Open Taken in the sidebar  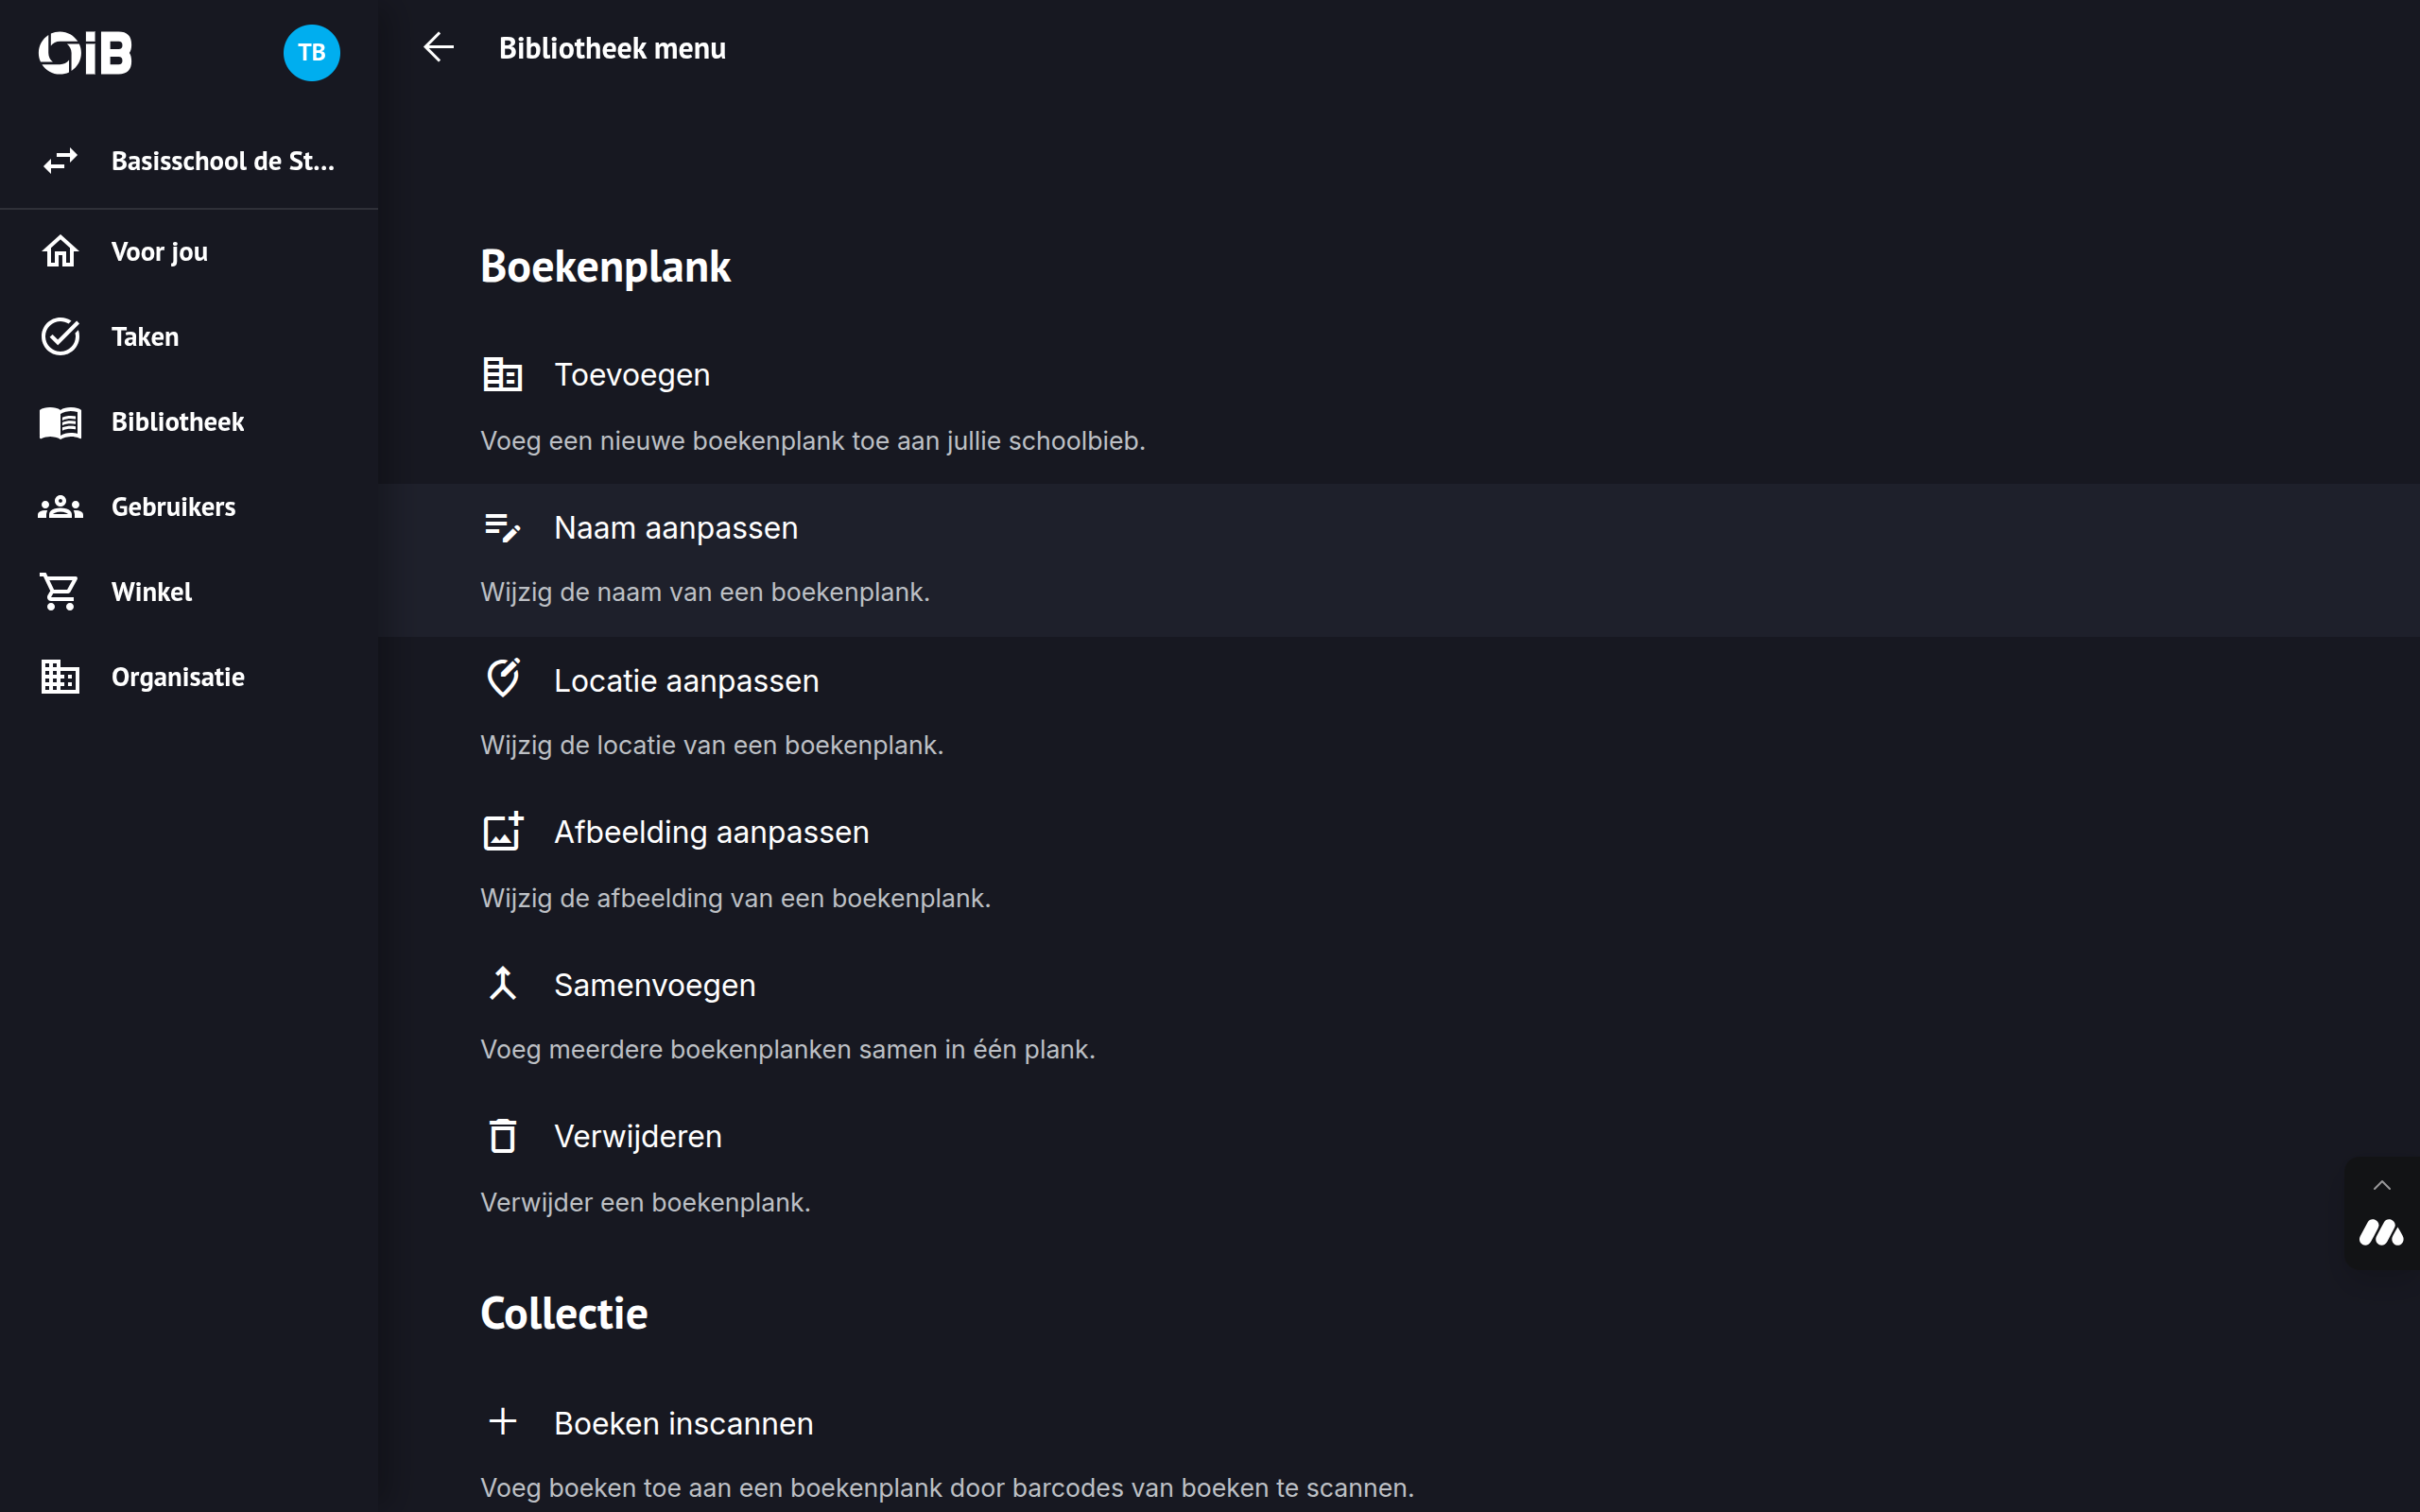click(x=145, y=337)
